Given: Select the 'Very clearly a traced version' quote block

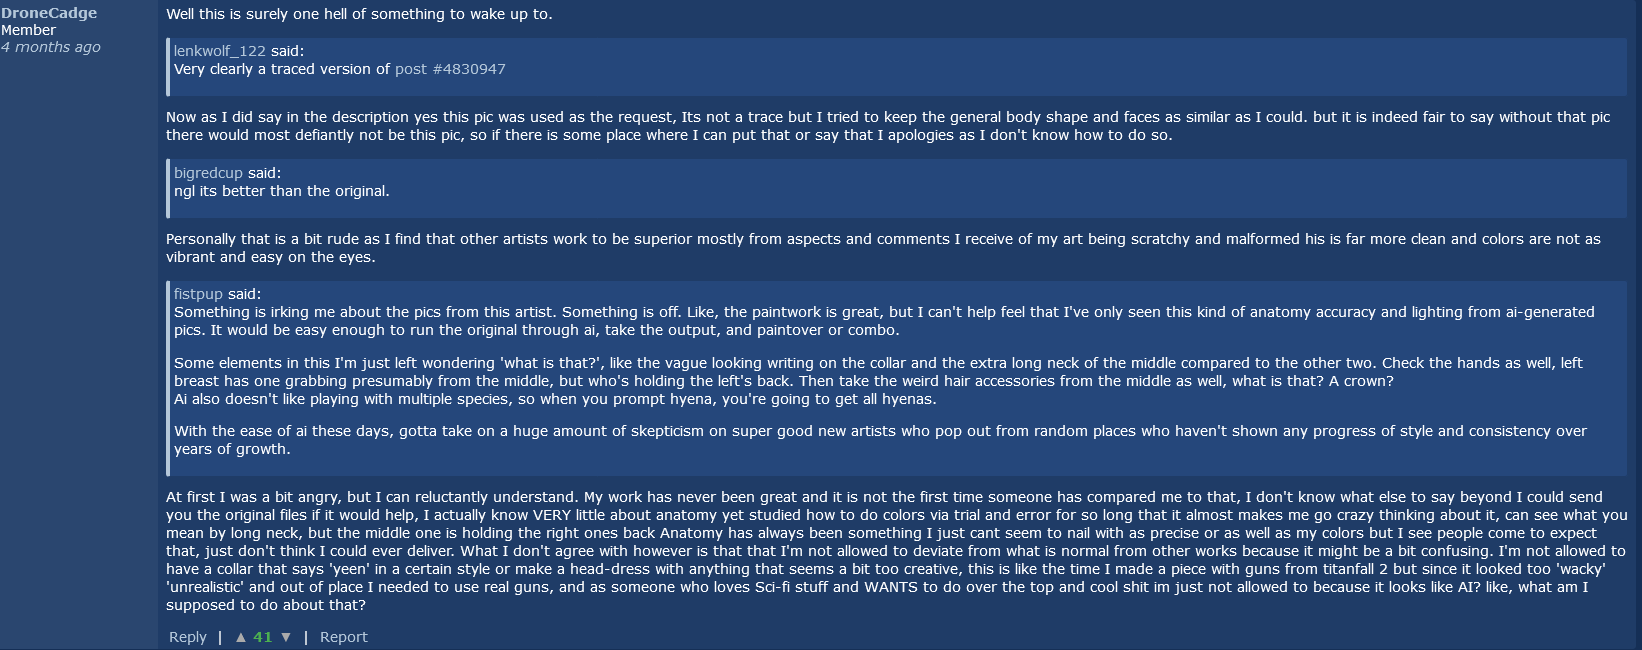Looking at the screenshot, I should tap(896, 67).
